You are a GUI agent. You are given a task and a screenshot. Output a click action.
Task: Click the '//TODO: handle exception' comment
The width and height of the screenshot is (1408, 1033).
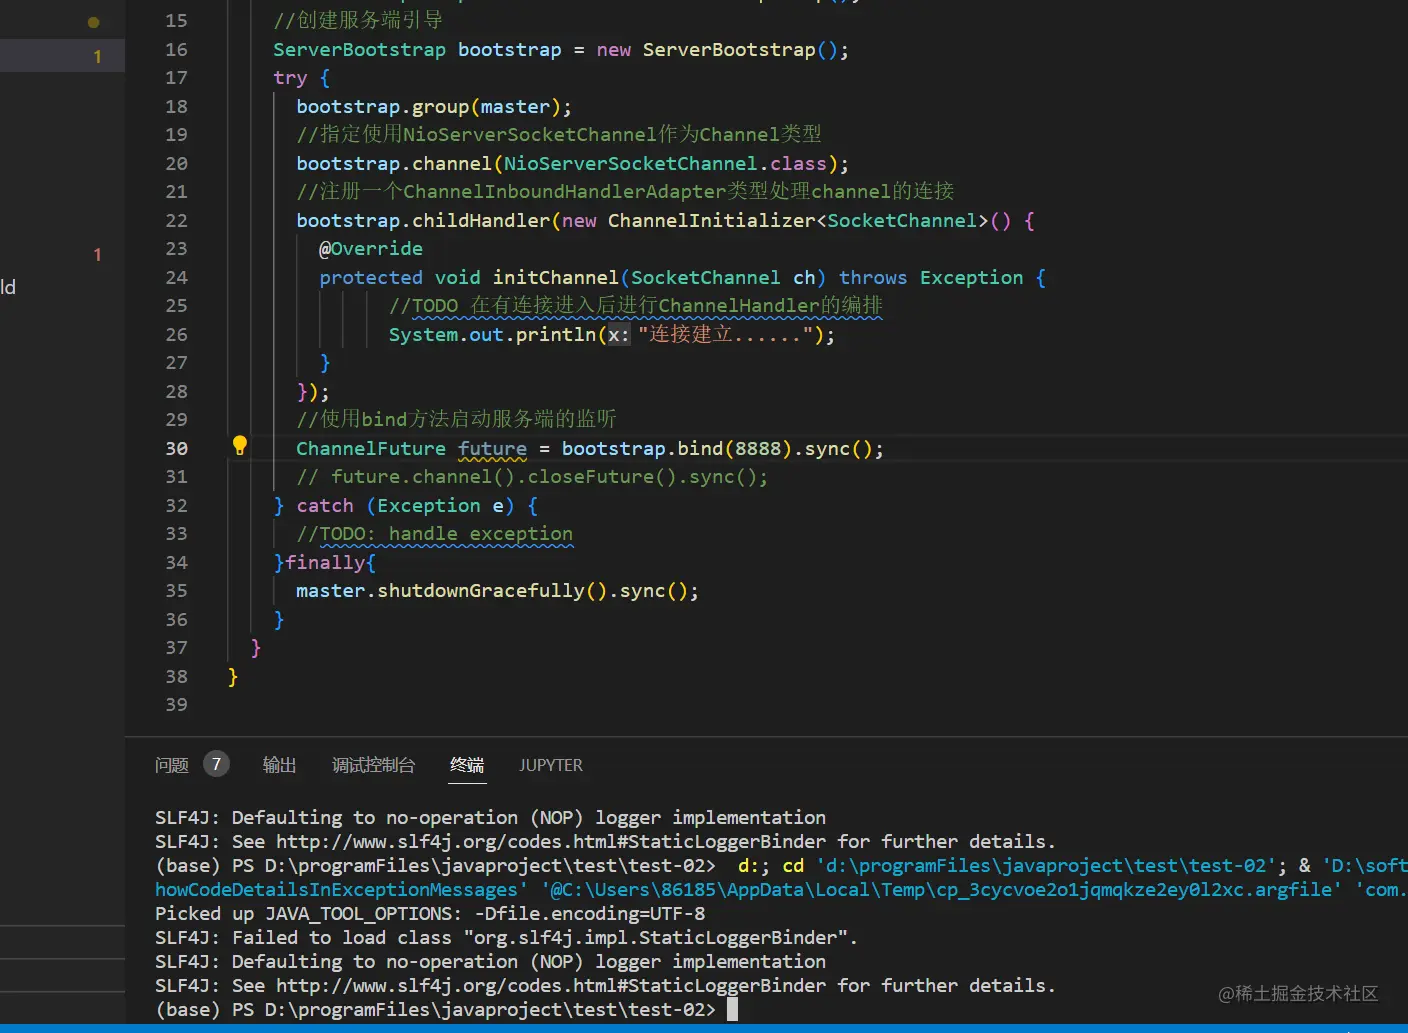[435, 533]
